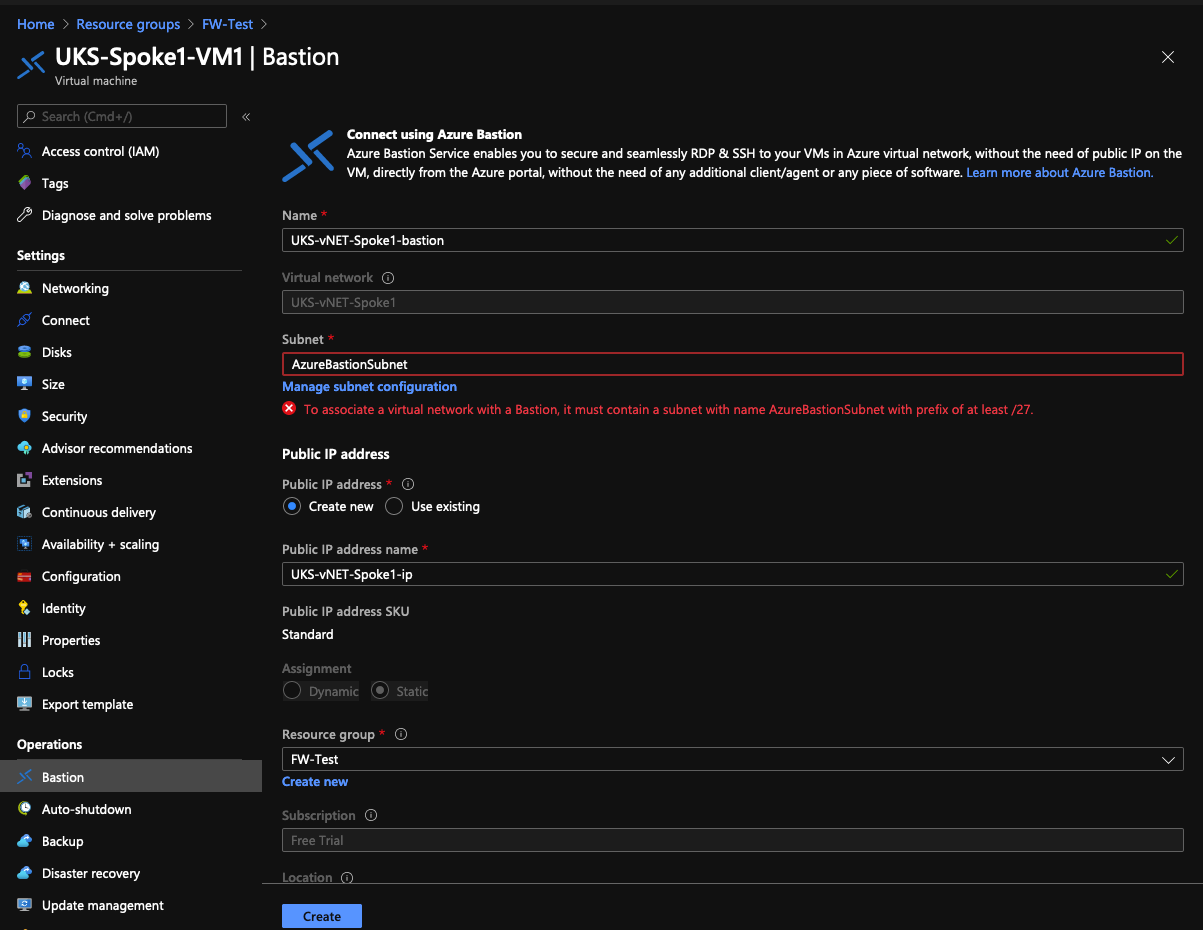Open Disaster recovery in the sidebar

91,873
